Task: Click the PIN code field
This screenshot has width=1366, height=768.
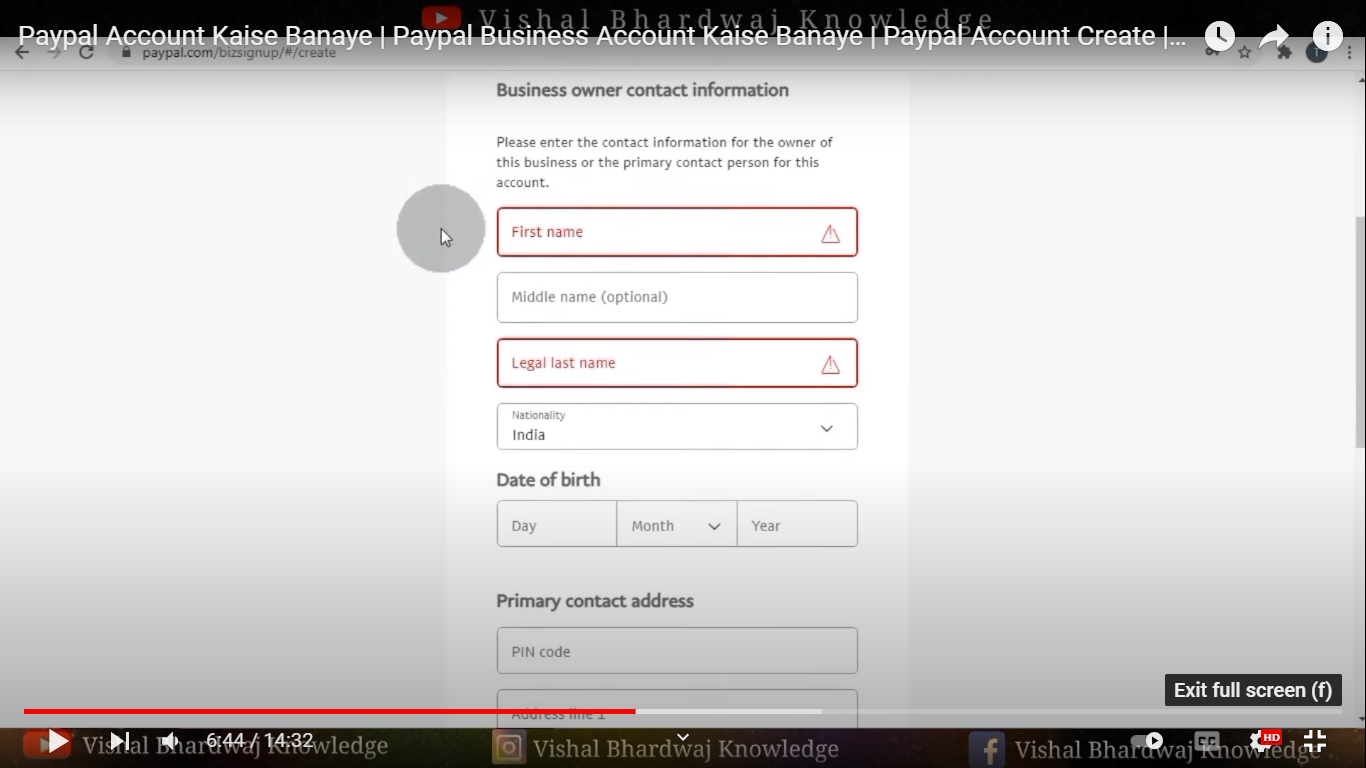Action: (x=677, y=651)
